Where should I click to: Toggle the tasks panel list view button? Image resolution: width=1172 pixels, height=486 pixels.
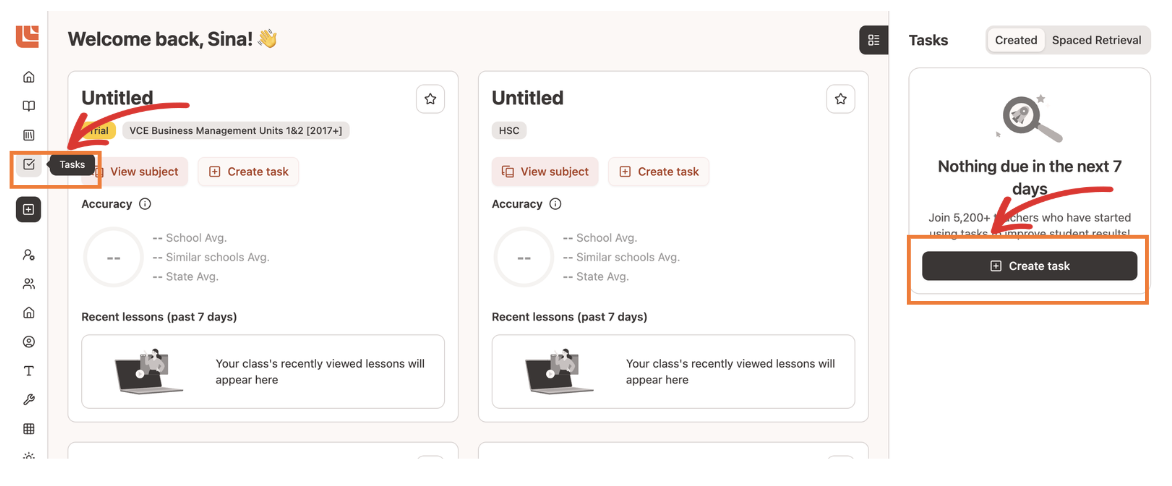click(873, 40)
